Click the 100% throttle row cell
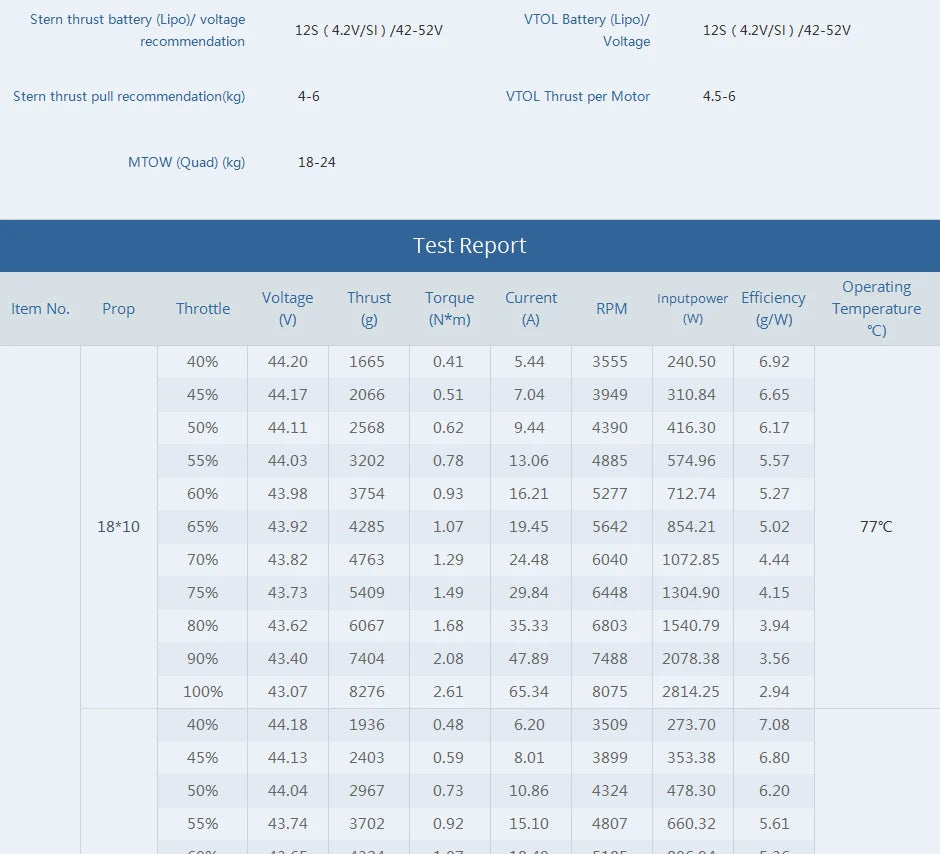 [203, 691]
